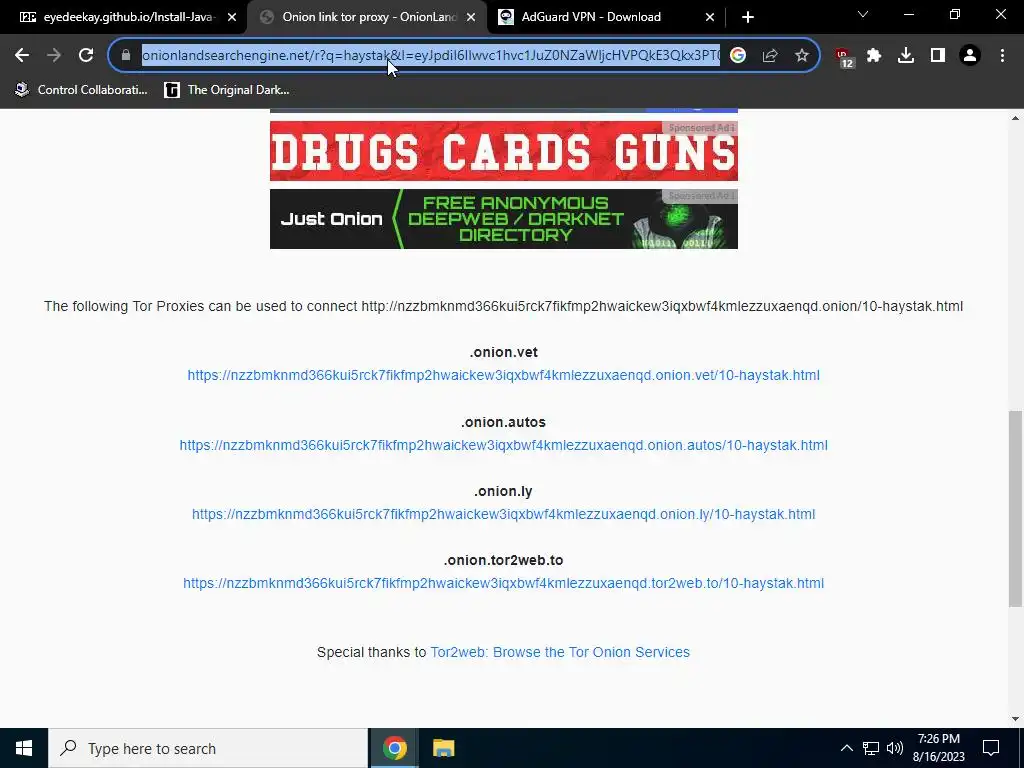Click the address bar URL field

[x=430, y=56]
